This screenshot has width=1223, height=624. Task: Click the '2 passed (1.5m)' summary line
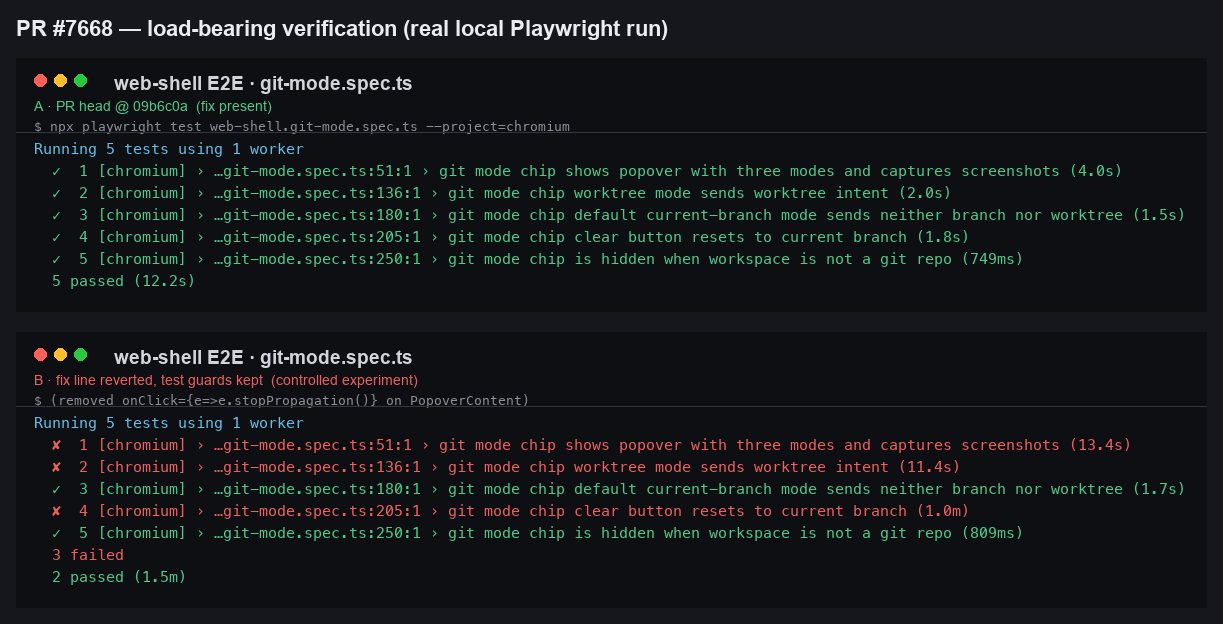pos(120,577)
